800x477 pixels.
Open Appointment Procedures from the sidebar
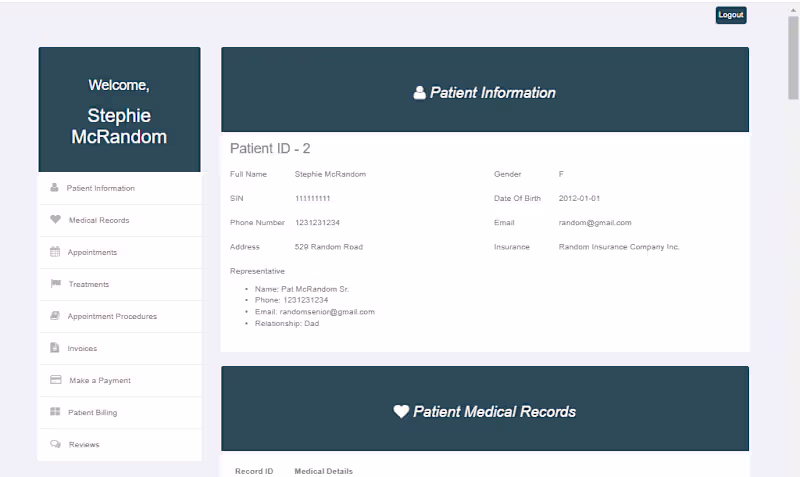[x=112, y=316]
